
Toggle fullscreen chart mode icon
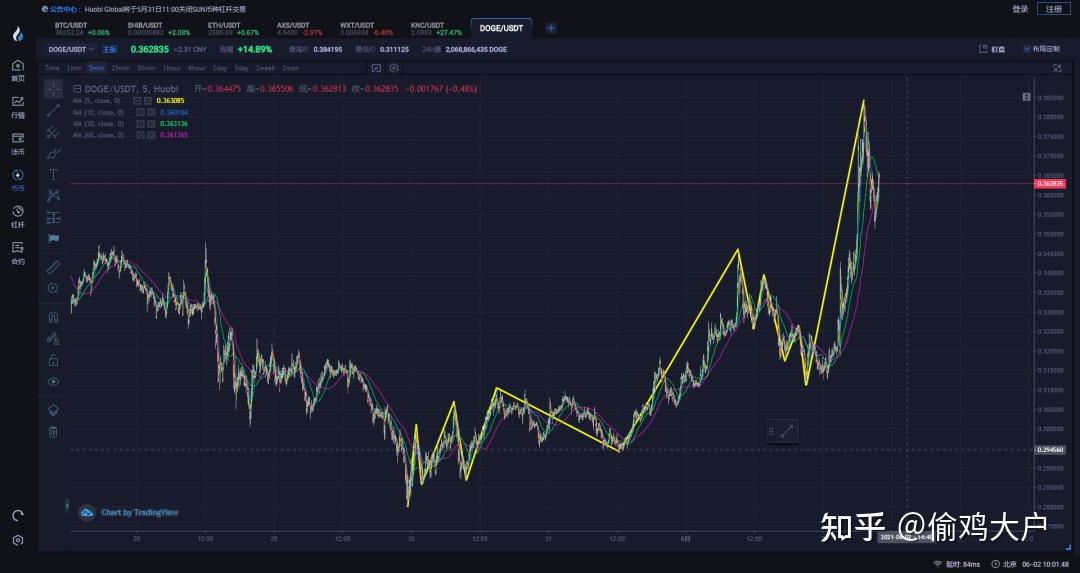(1057, 68)
